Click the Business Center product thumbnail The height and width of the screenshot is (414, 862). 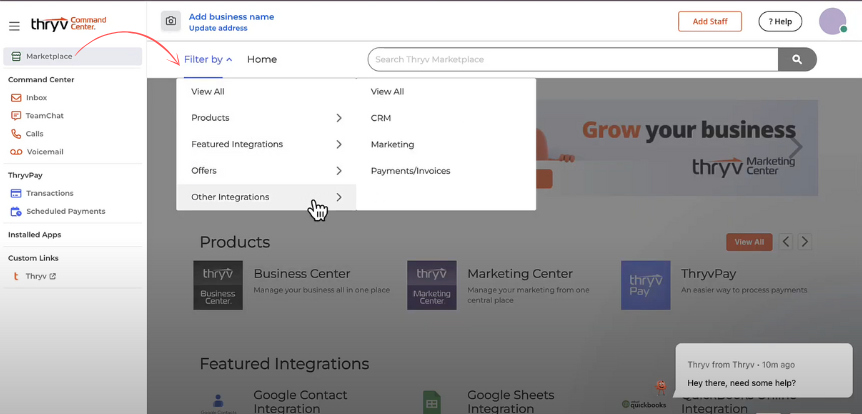tap(218, 285)
